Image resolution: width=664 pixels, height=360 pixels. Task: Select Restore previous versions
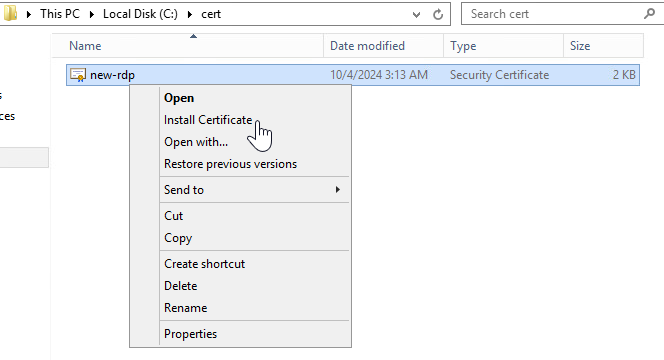pyautogui.click(x=230, y=164)
